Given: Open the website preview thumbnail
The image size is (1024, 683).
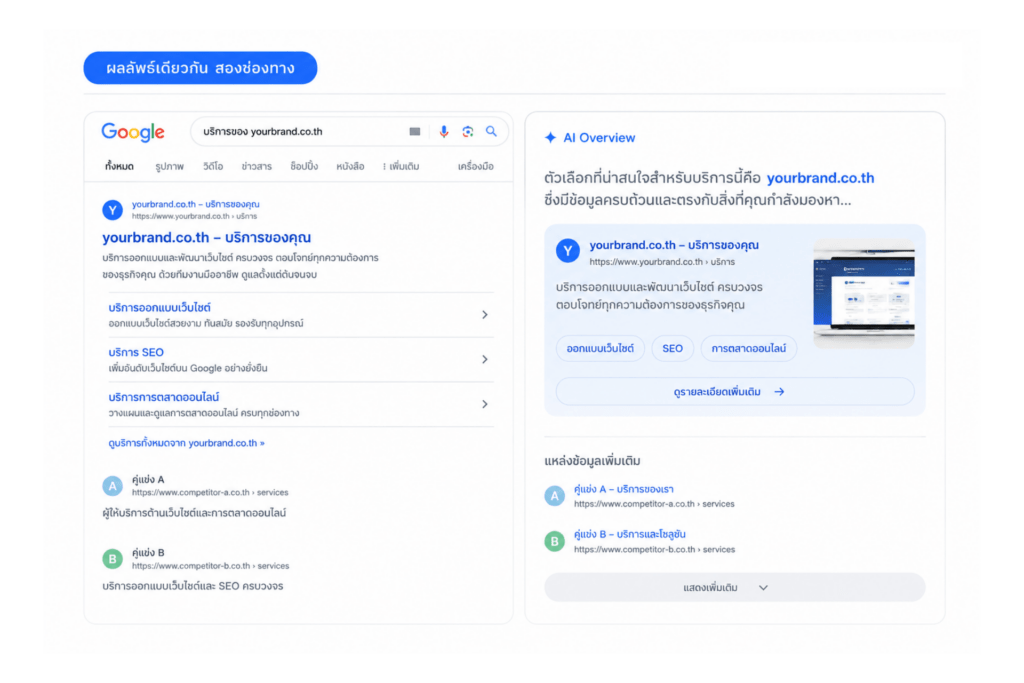Looking at the screenshot, I should tap(864, 294).
